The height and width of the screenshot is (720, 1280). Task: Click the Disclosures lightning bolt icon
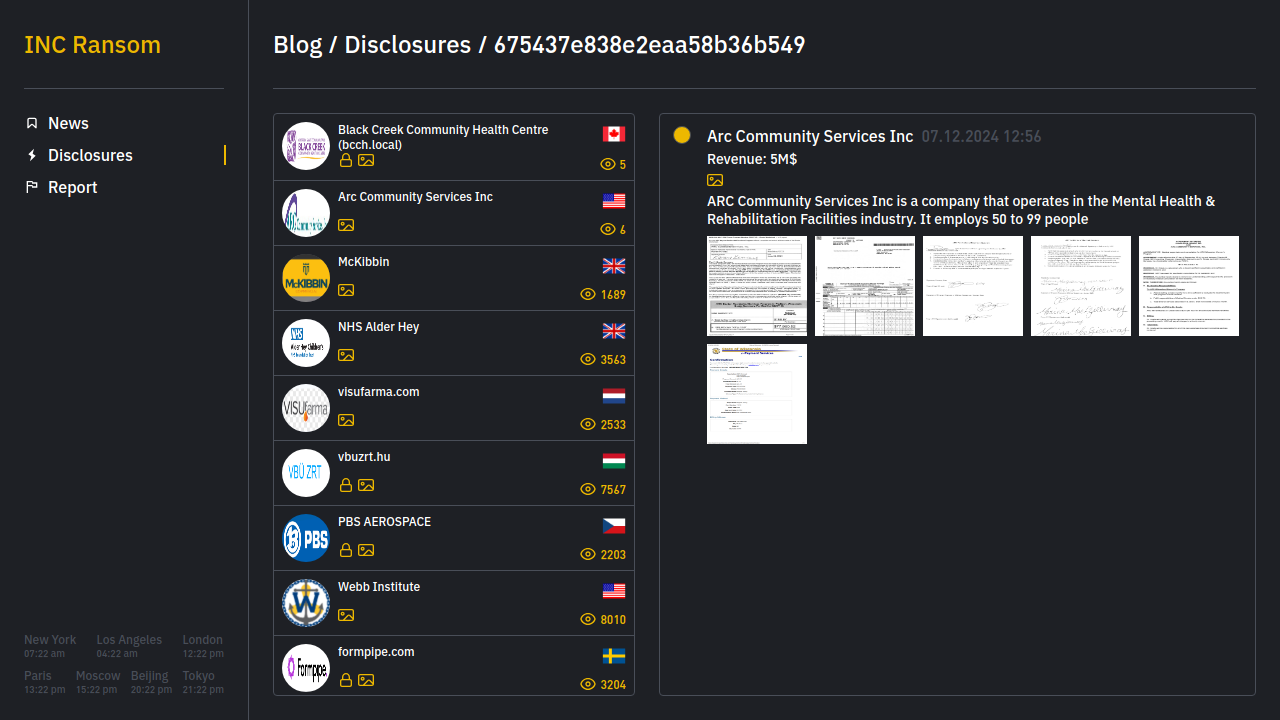[32, 155]
